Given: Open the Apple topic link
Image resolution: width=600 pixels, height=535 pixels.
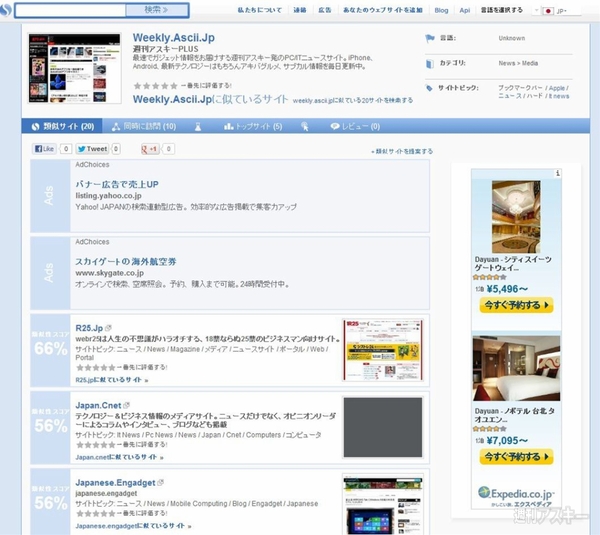Looking at the screenshot, I should pos(557,88).
